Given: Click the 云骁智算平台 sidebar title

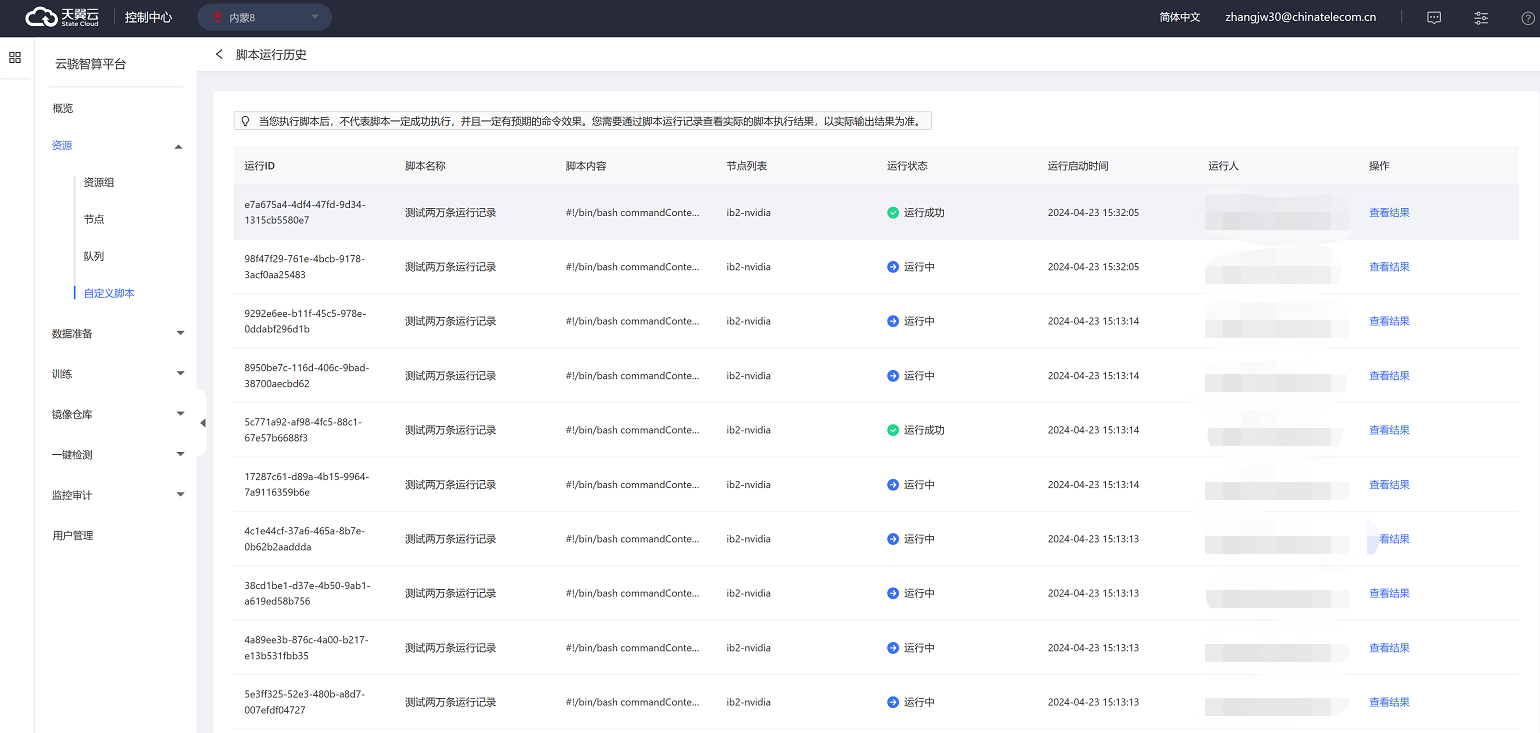Looking at the screenshot, I should click(91, 64).
